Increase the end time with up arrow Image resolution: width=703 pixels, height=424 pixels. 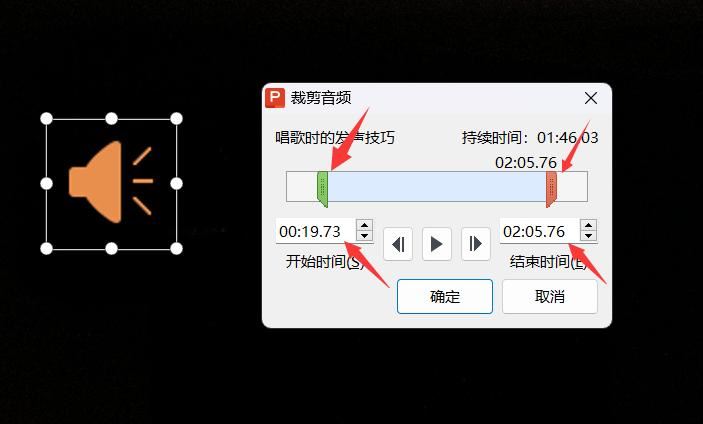[x=588, y=225]
